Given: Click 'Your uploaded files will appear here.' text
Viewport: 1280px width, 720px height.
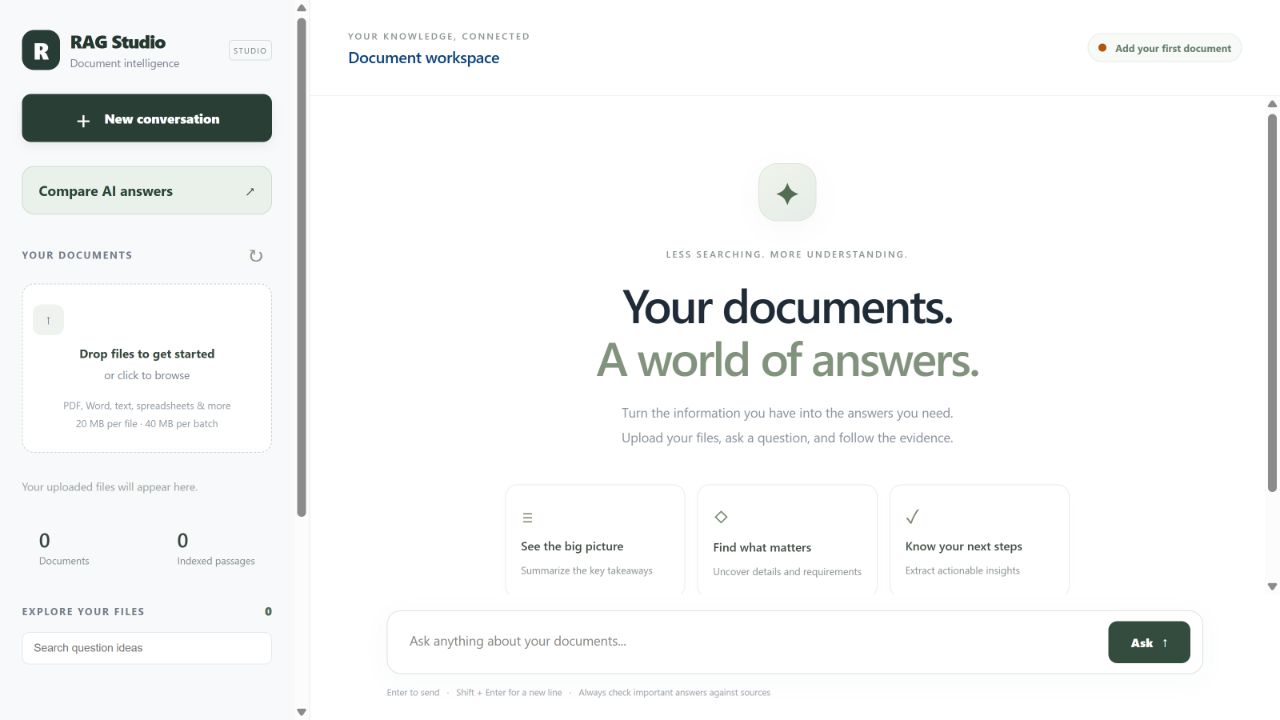Looking at the screenshot, I should (x=110, y=487).
